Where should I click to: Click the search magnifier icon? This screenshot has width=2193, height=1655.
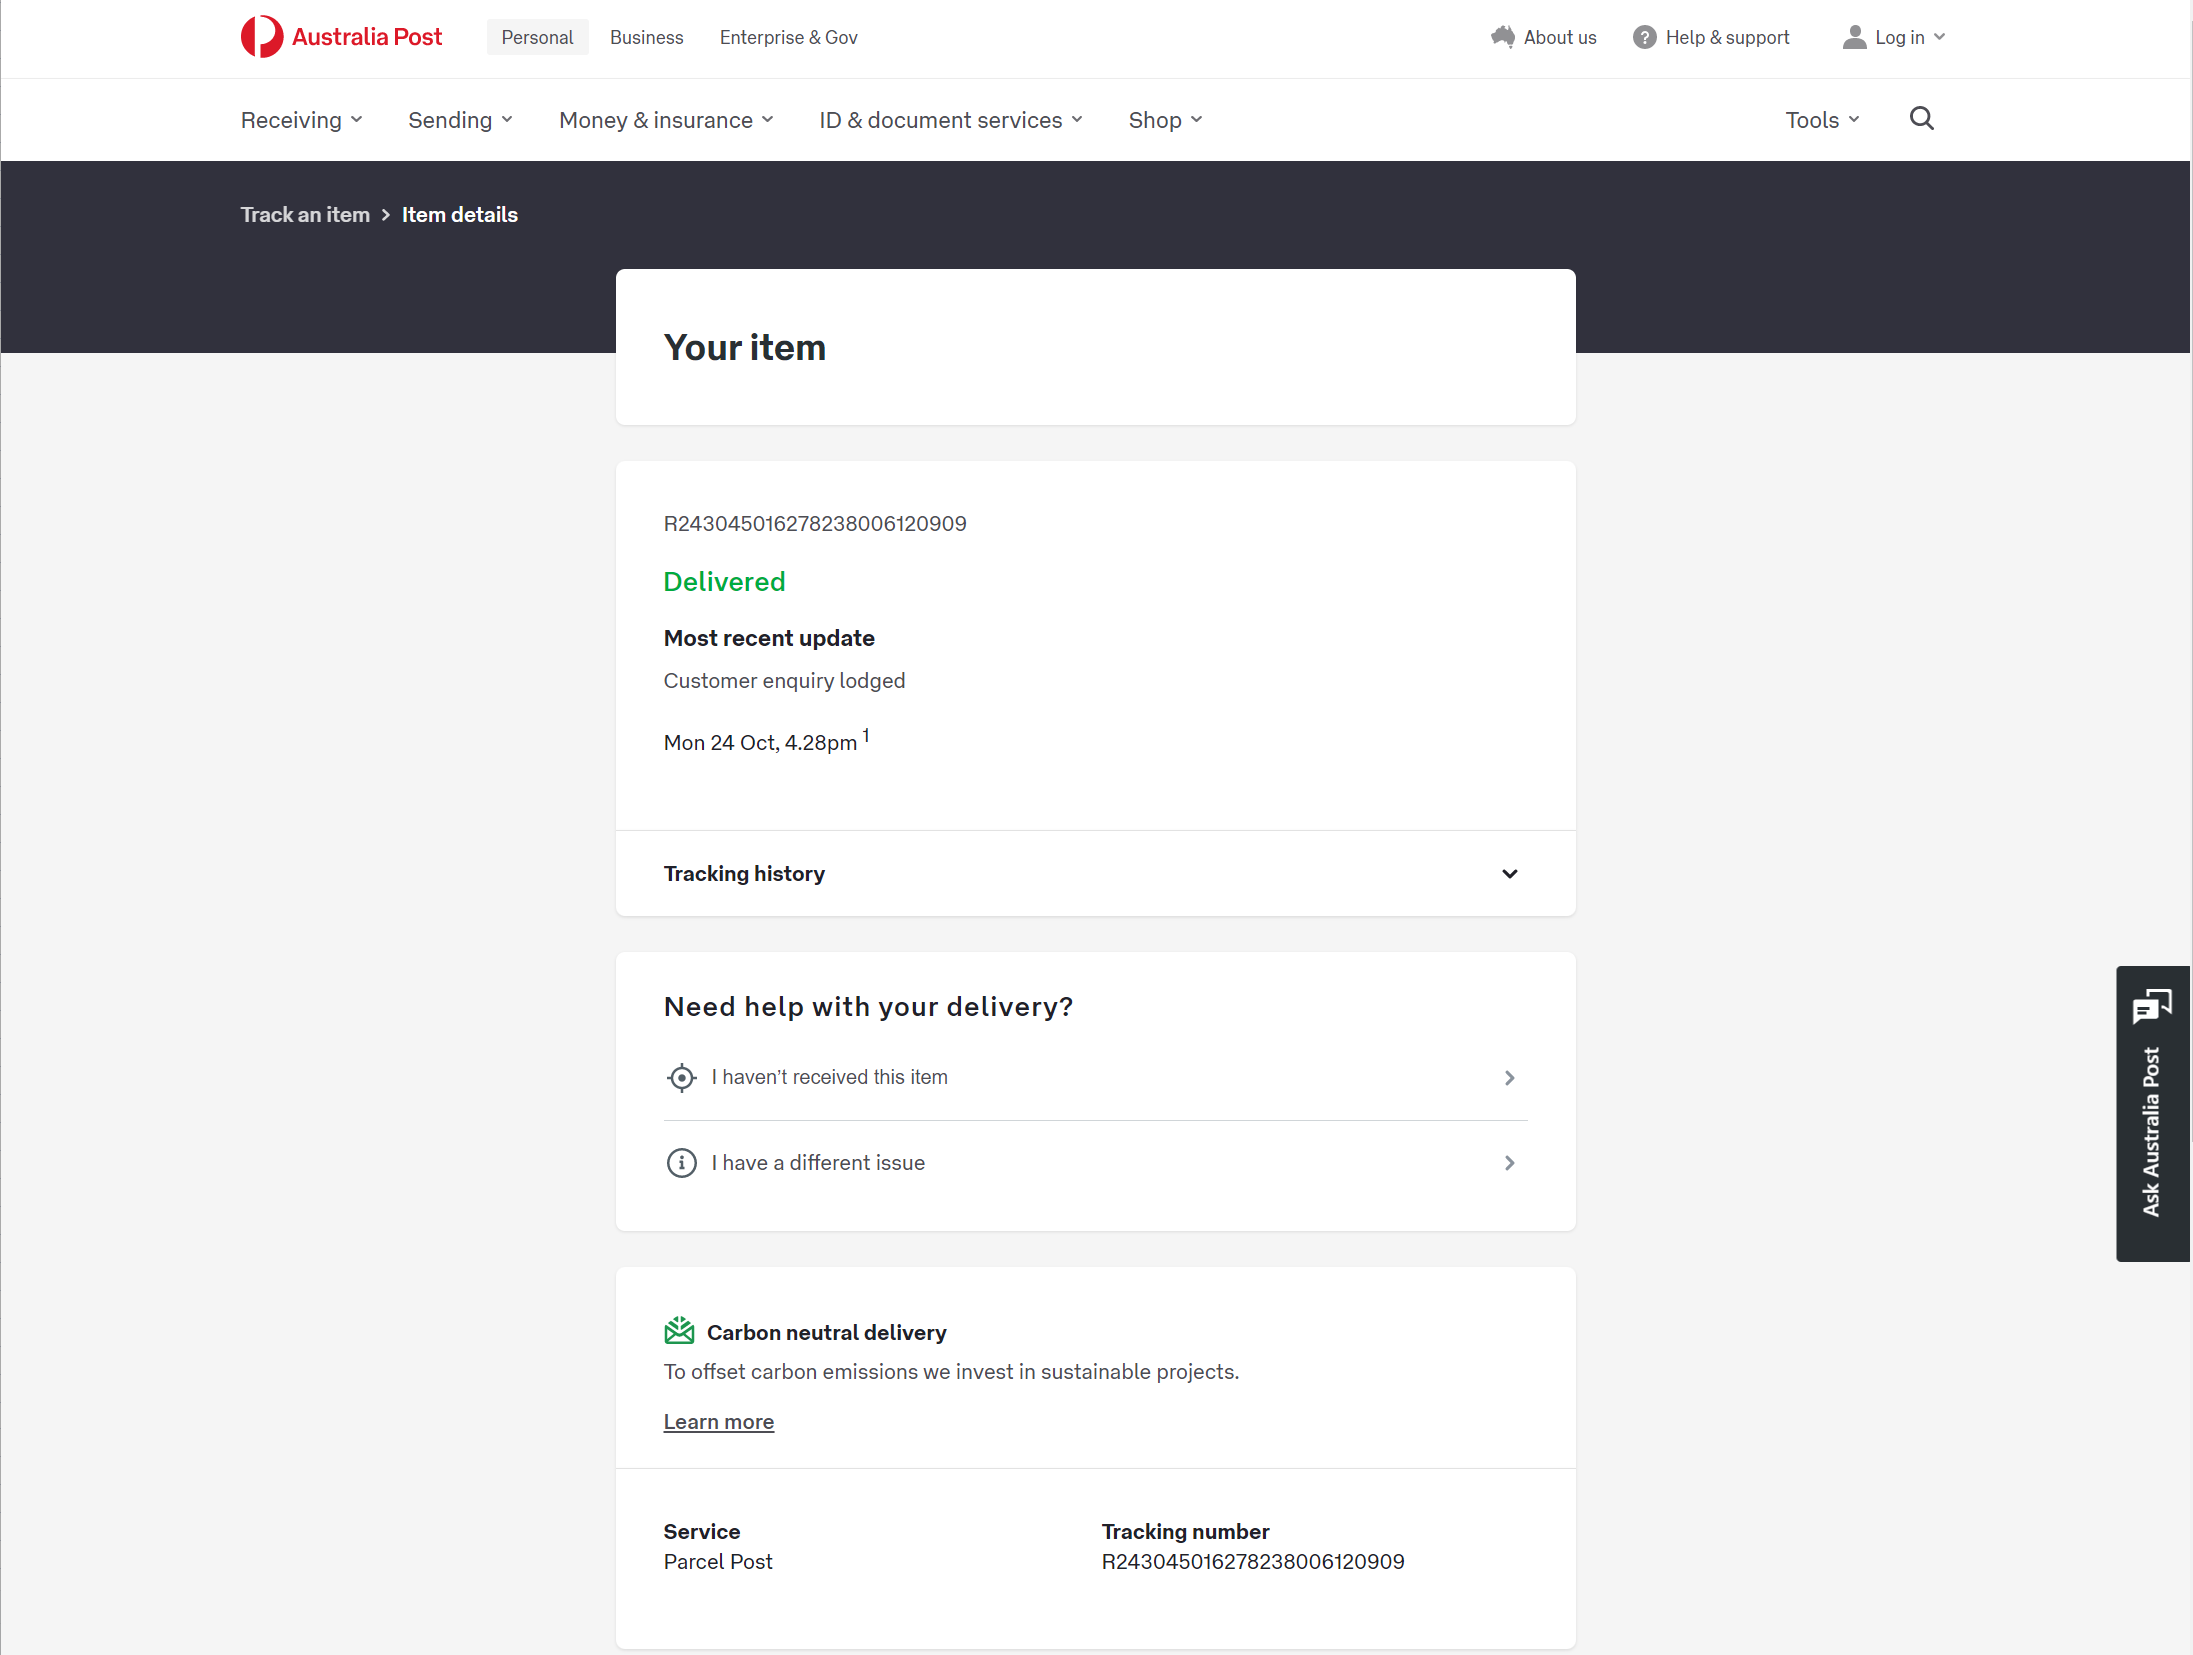1921,119
